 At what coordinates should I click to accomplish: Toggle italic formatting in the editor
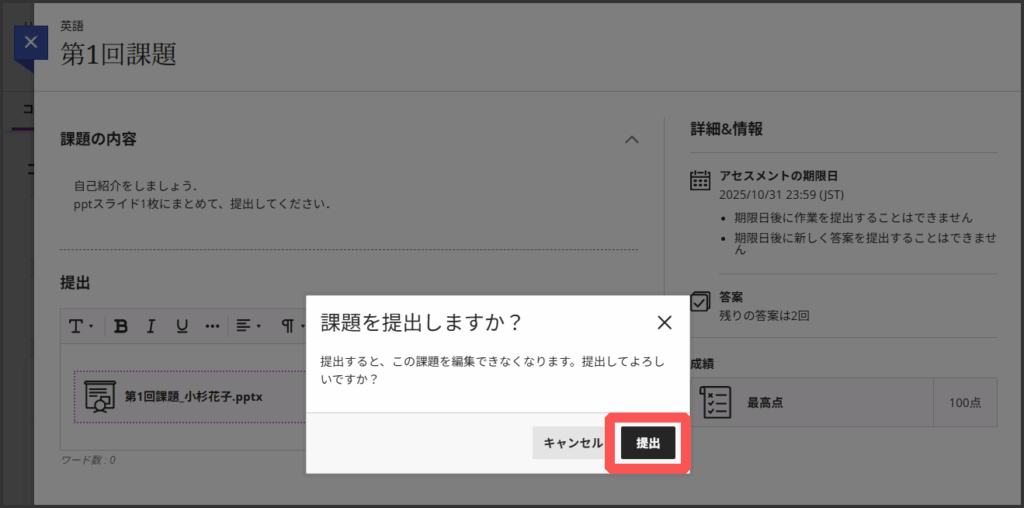pos(151,326)
